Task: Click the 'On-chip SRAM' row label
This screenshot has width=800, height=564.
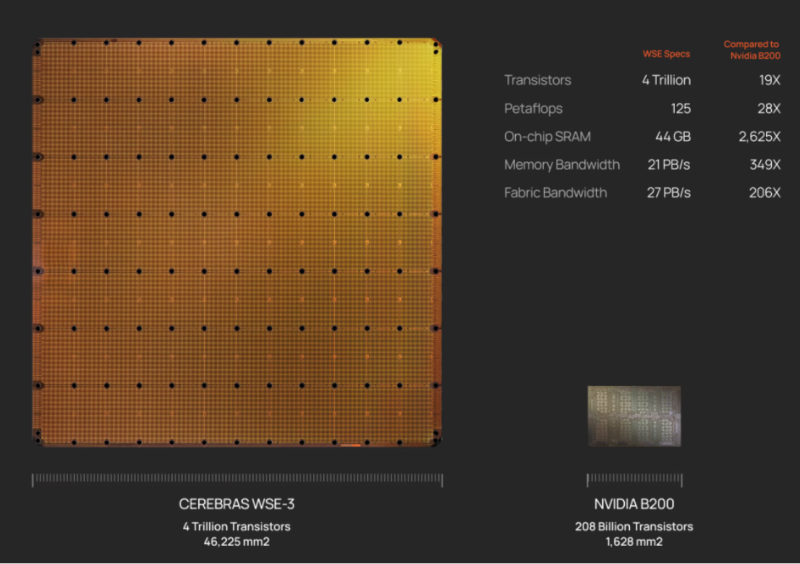Action: click(548, 136)
